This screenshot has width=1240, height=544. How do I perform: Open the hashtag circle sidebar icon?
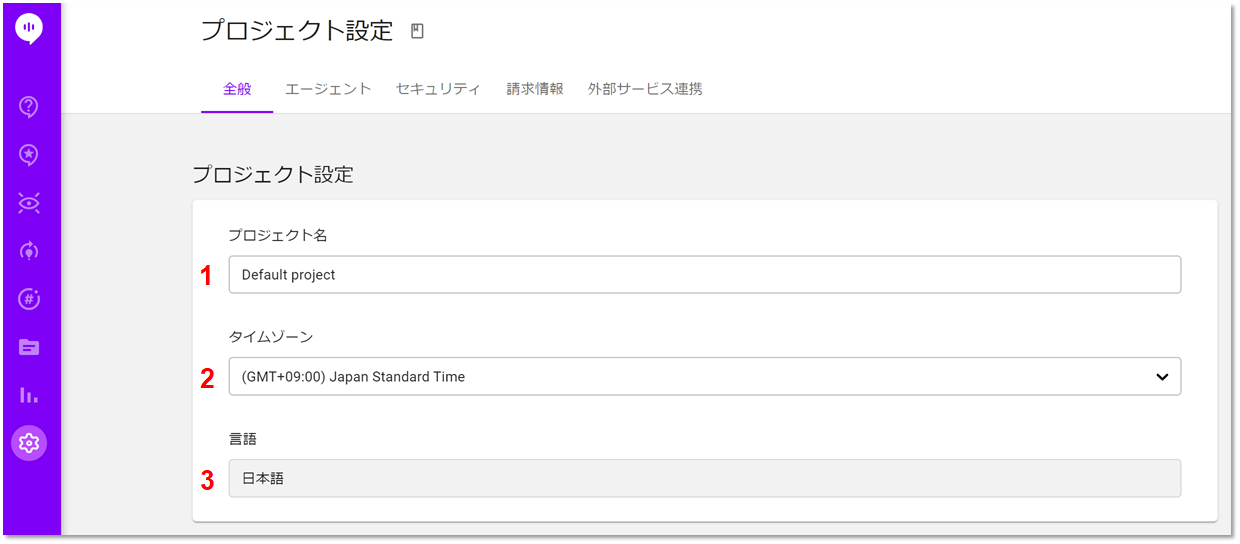(29, 299)
